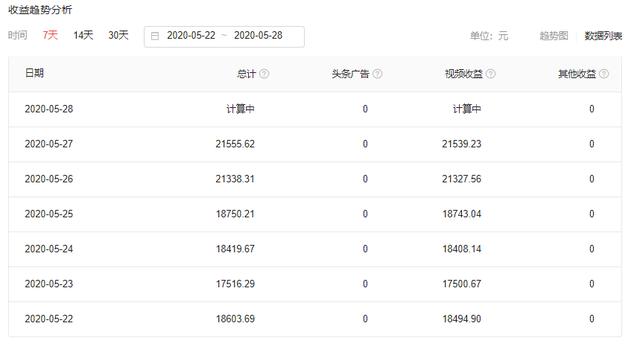Click the 收益趋势分析 heading
This screenshot has width=640, height=361.
[x=40, y=10]
